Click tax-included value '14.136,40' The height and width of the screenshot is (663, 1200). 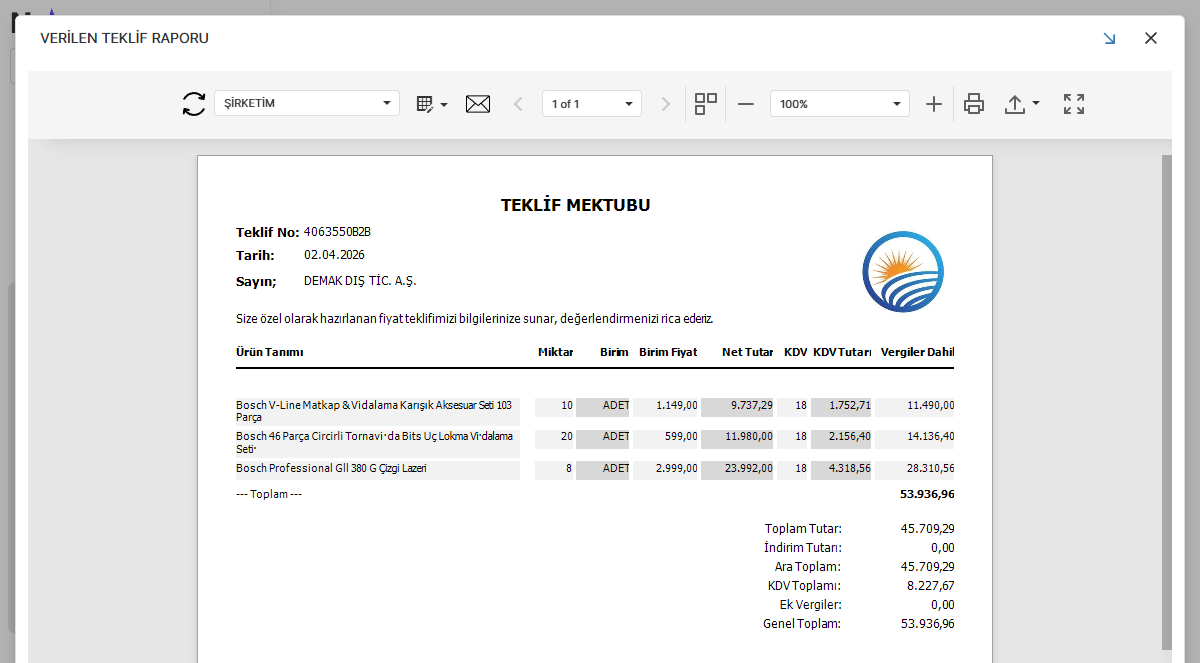coord(931,437)
